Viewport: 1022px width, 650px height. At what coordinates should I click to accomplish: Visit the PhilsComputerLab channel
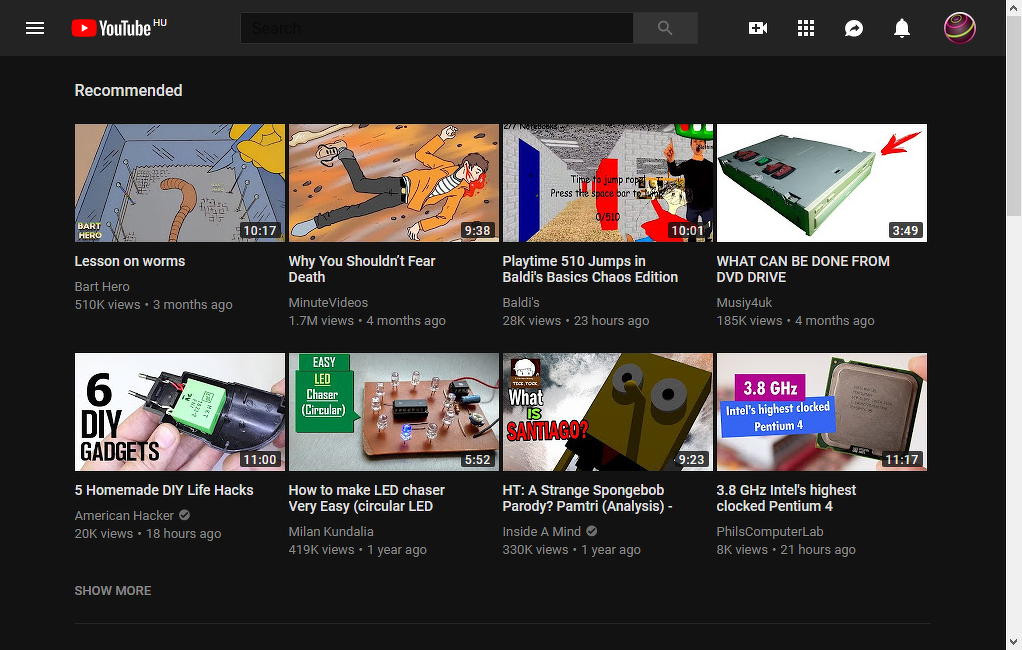(x=770, y=531)
